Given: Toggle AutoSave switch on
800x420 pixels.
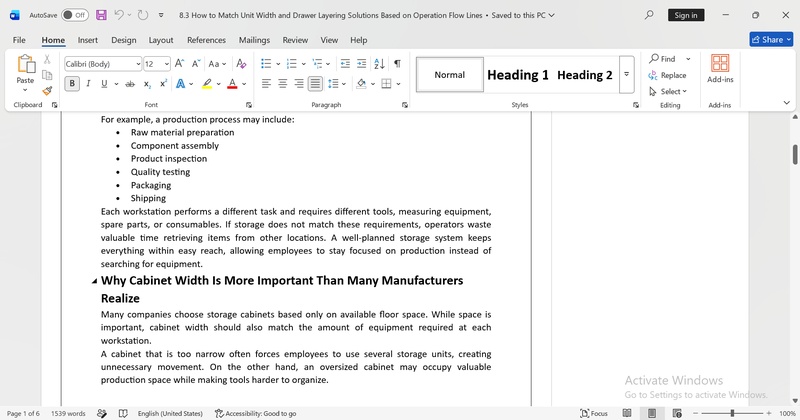Looking at the screenshot, I should [x=74, y=15].
